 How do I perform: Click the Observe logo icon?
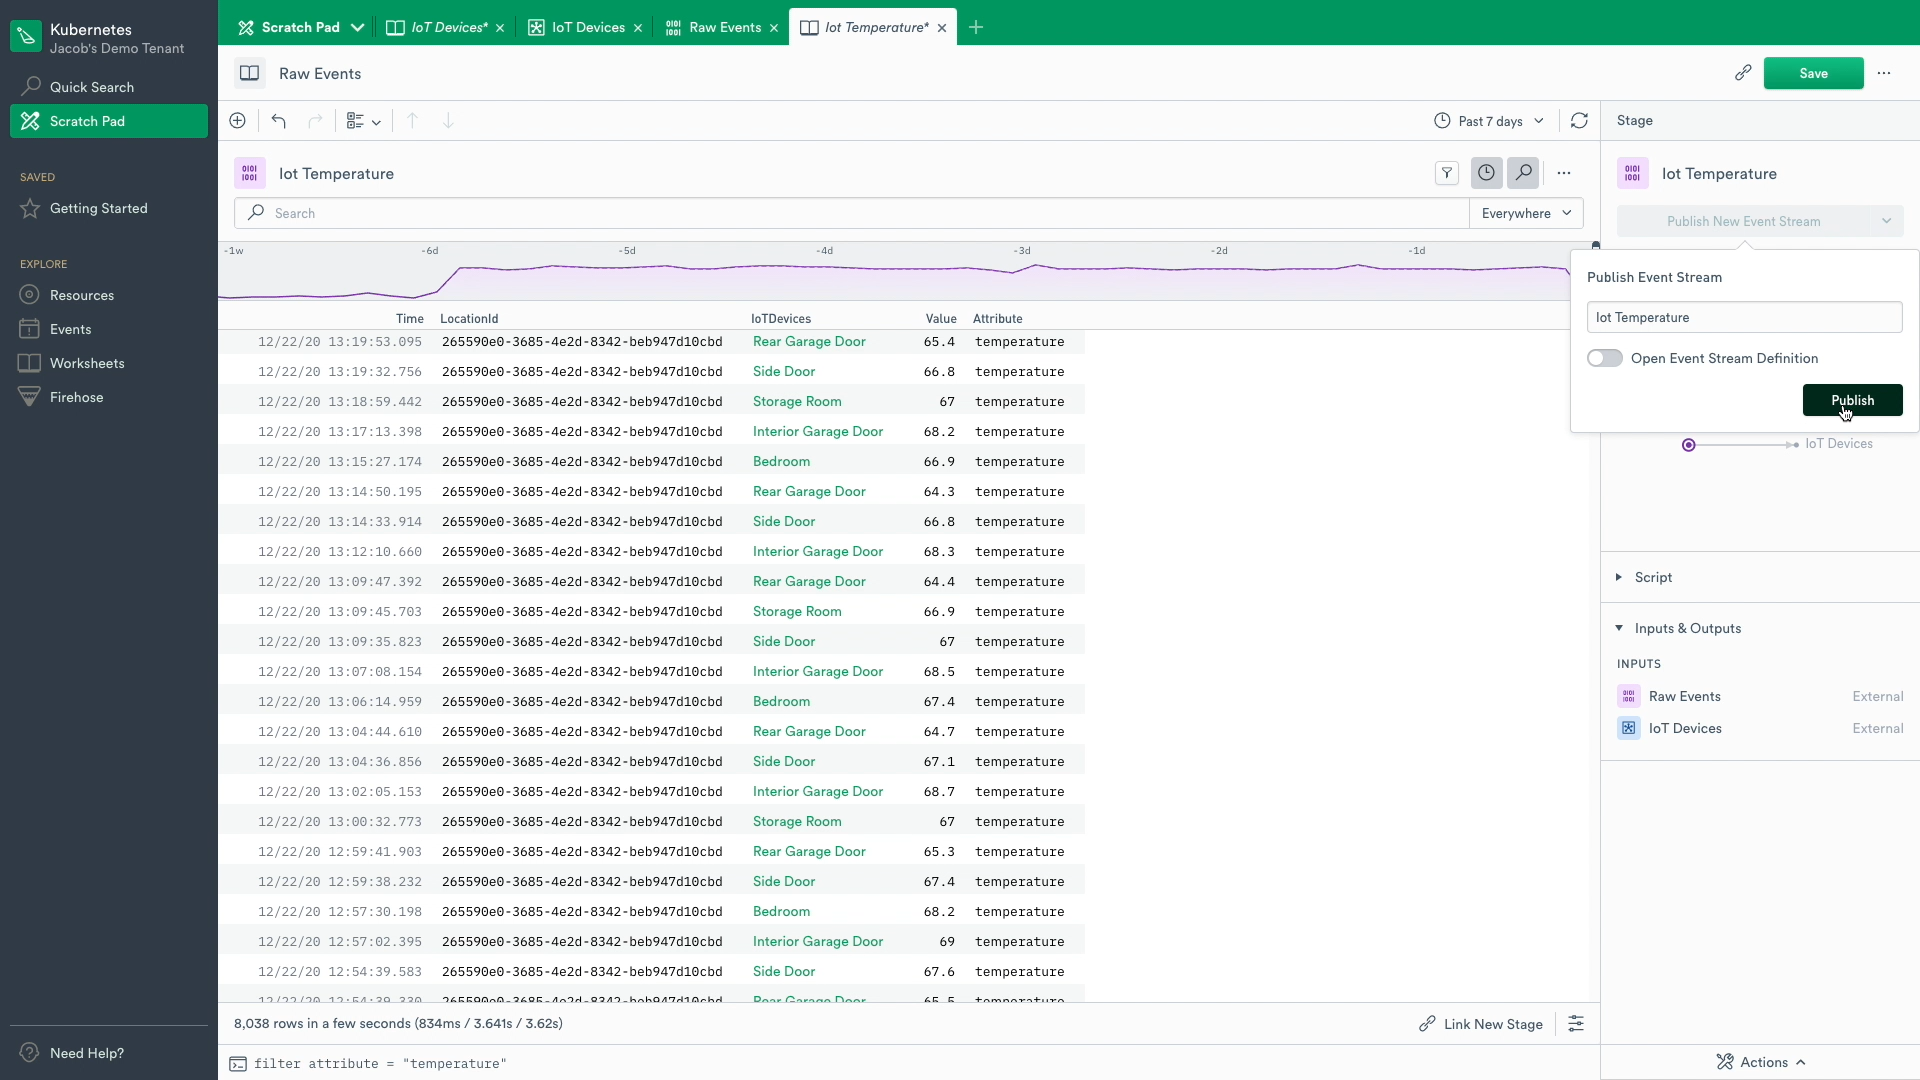click(x=26, y=37)
